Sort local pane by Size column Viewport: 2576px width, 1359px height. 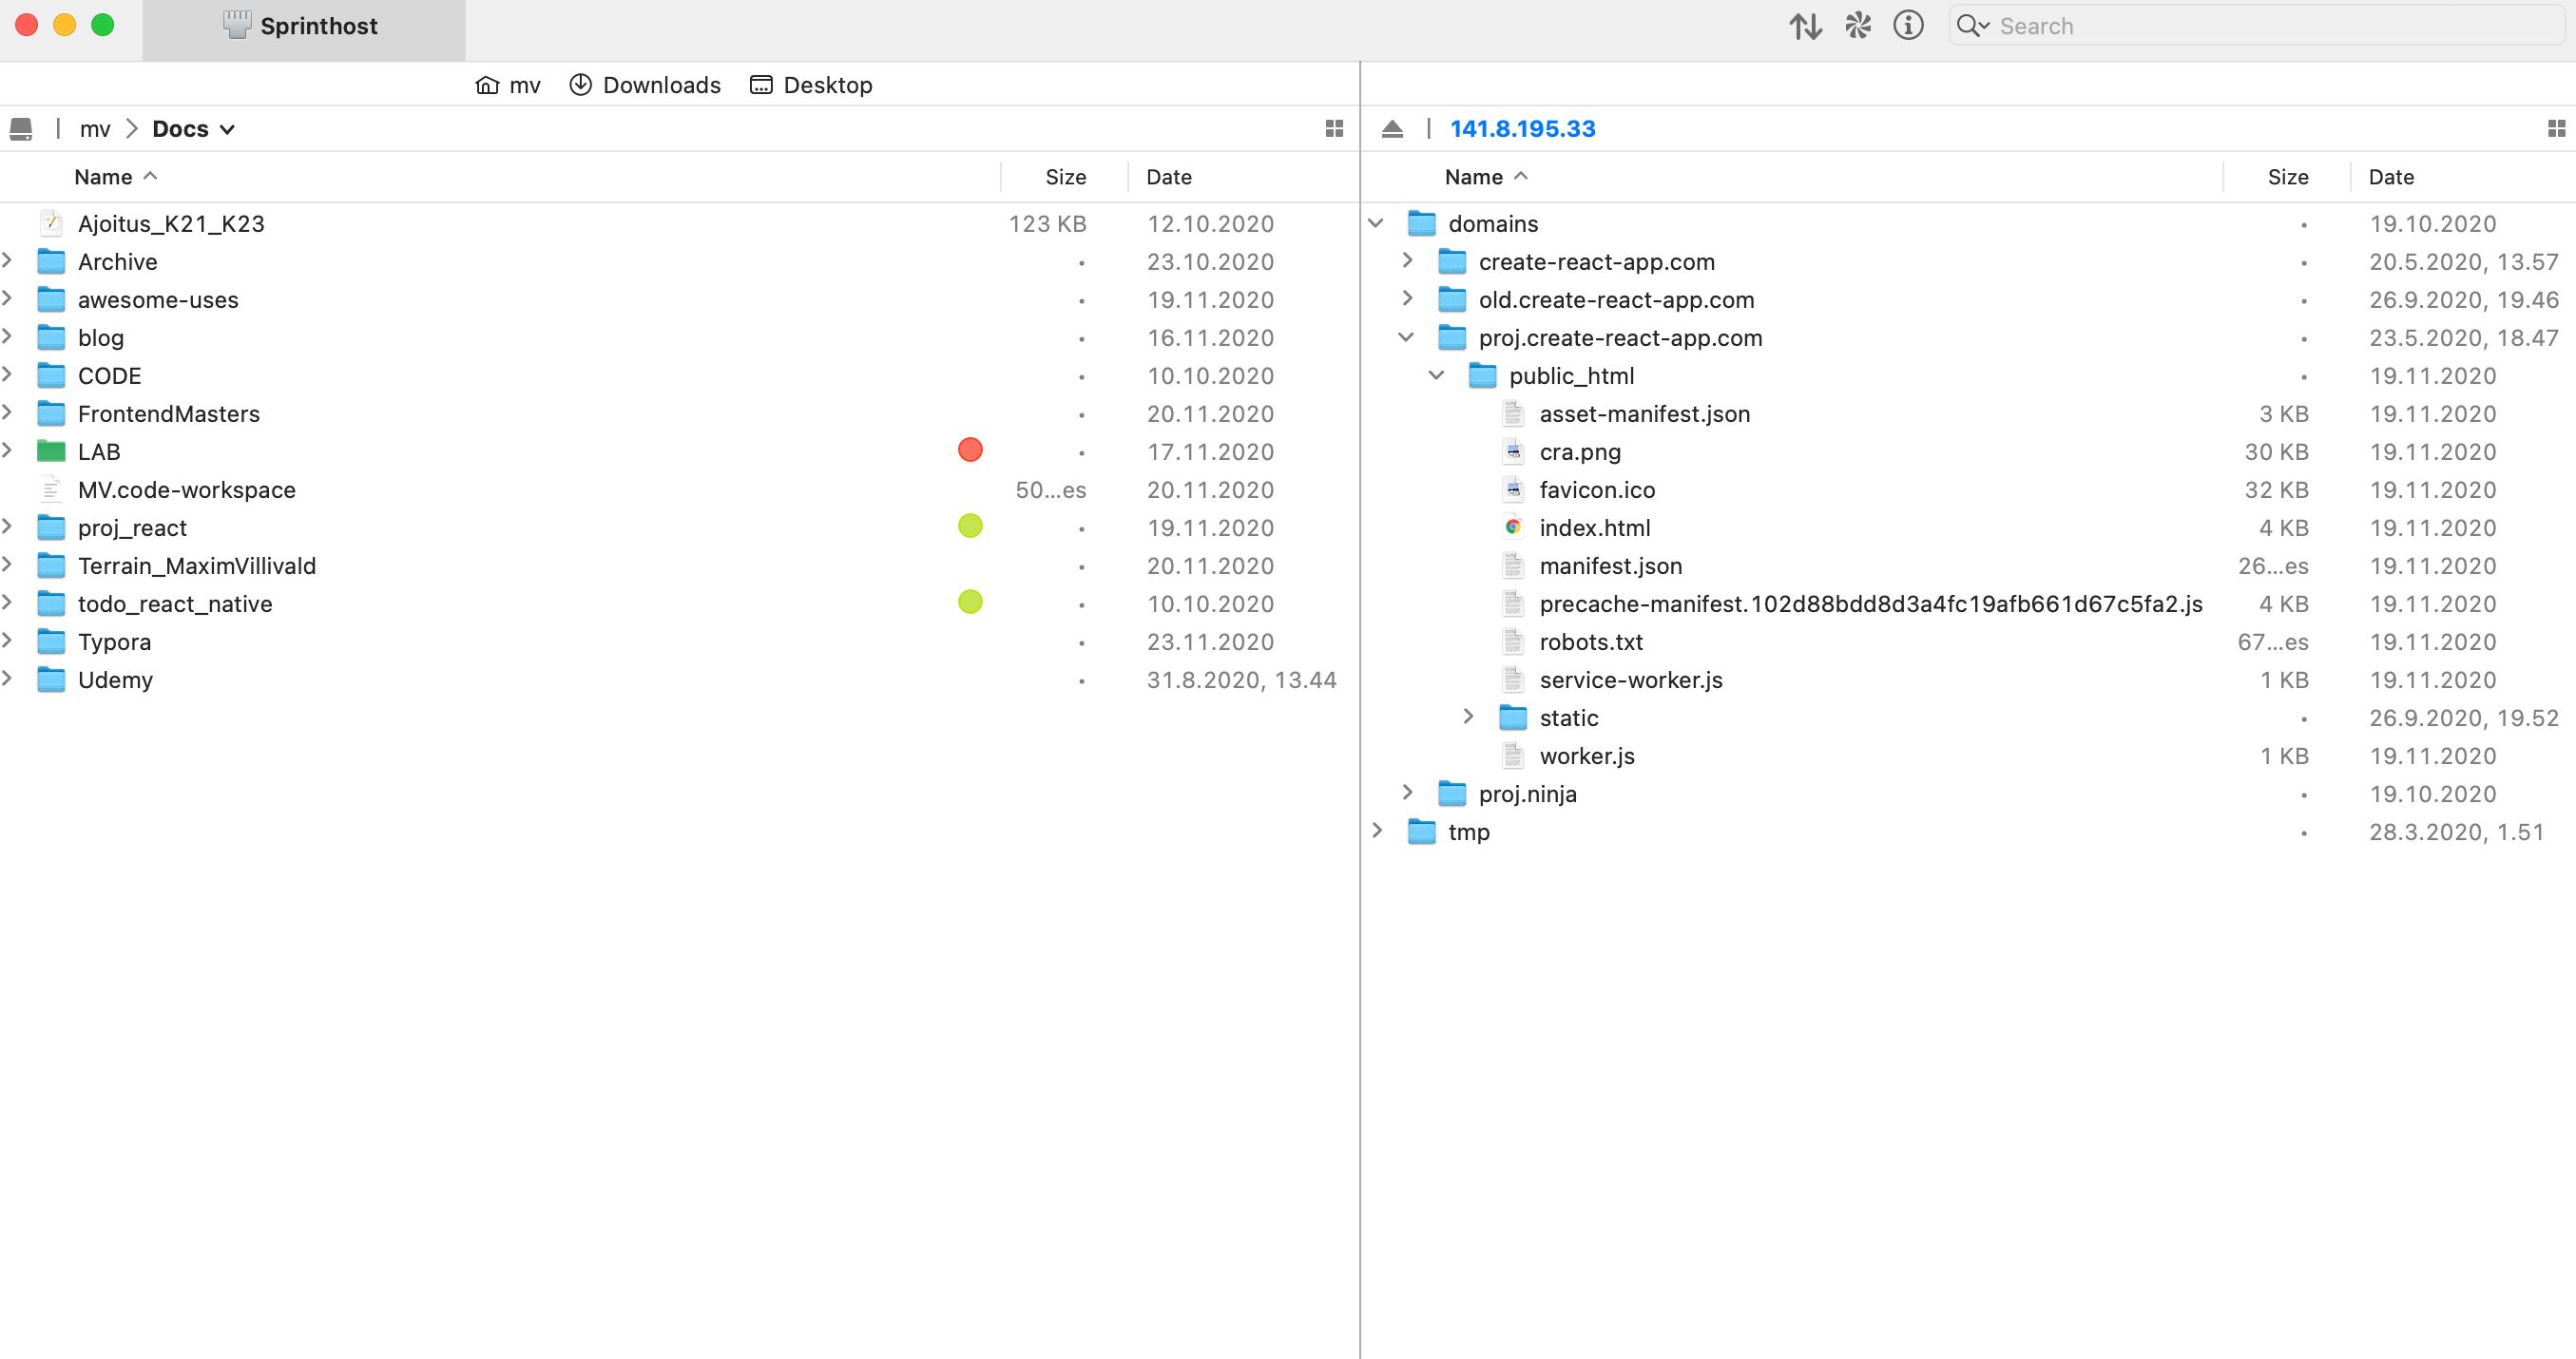[1065, 177]
